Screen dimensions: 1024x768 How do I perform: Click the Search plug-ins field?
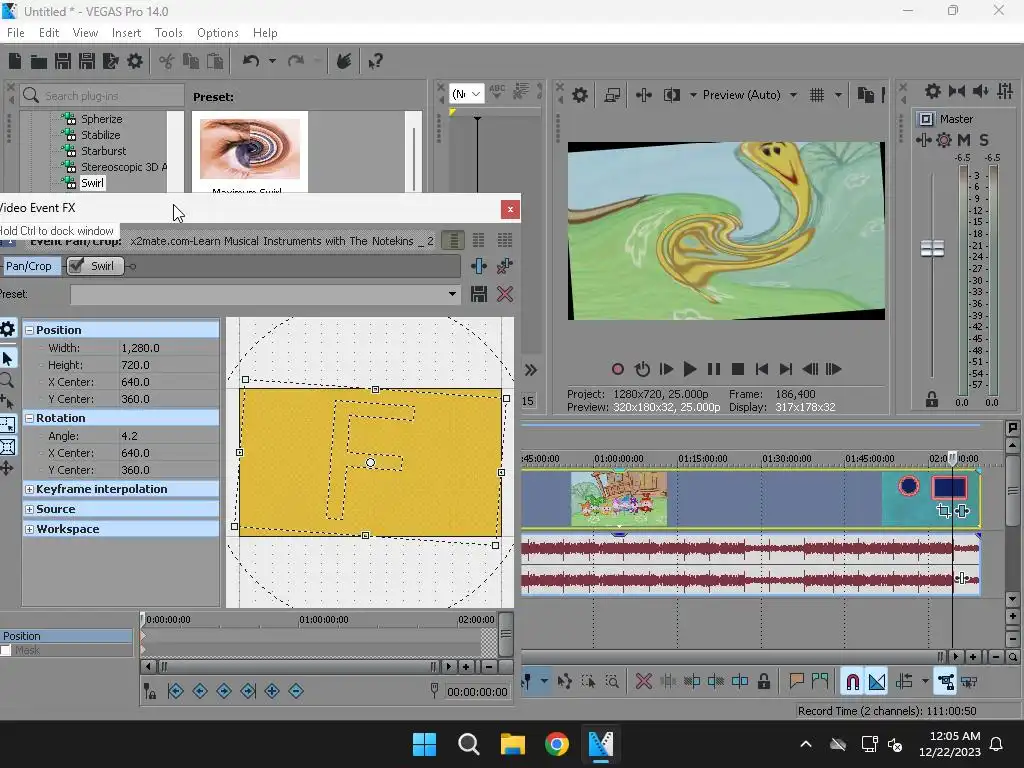point(103,95)
